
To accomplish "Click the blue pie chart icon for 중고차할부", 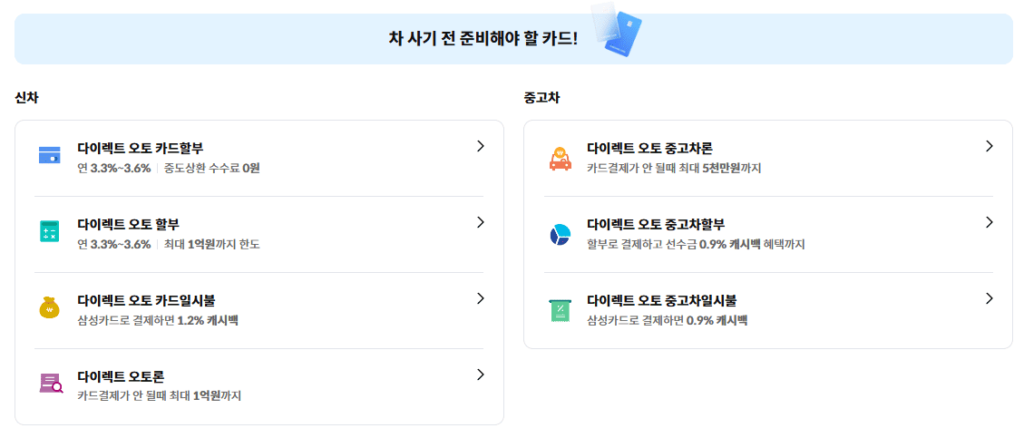I will tap(559, 235).
